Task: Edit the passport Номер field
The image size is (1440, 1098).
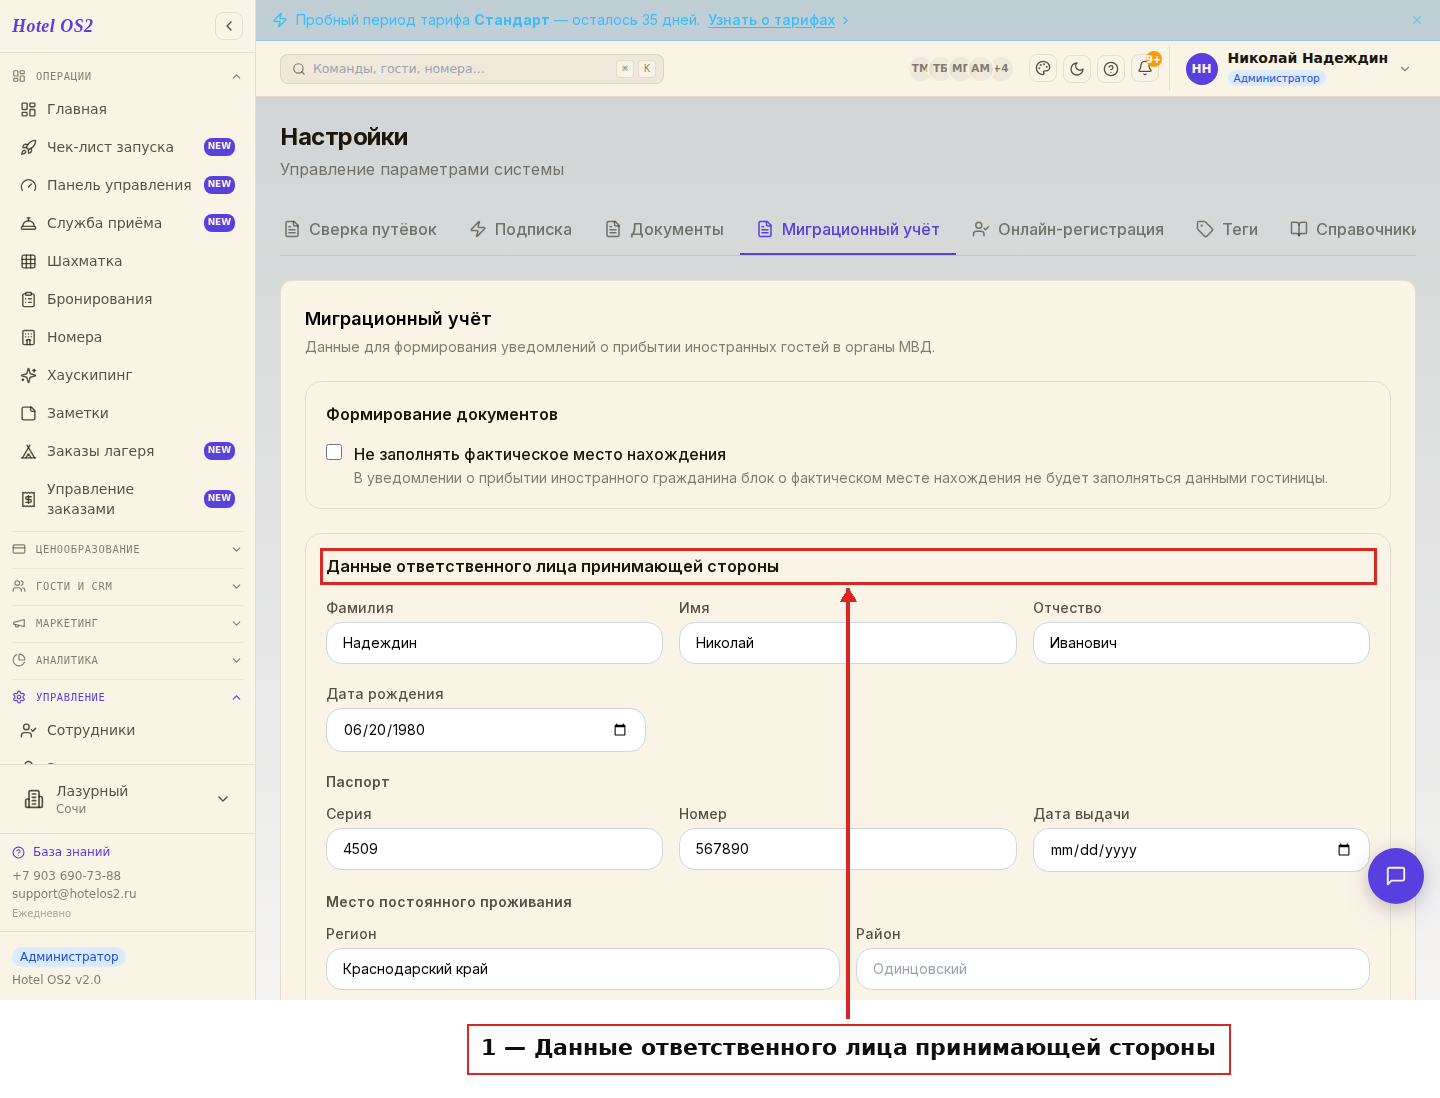Action: pyautogui.click(x=848, y=849)
